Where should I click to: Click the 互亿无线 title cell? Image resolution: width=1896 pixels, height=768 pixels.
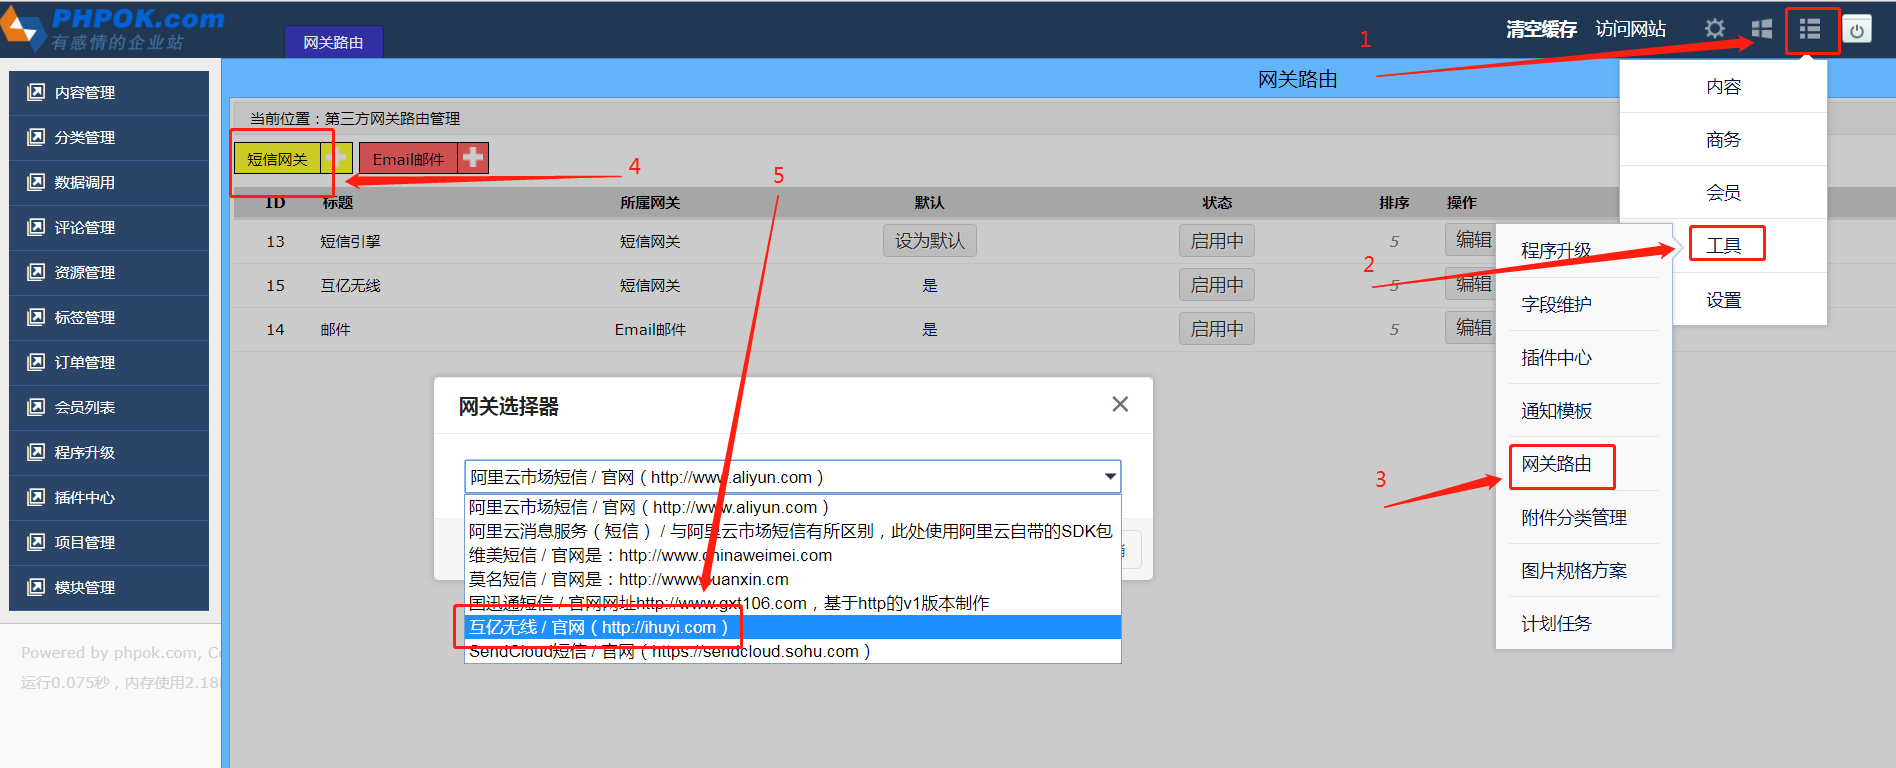[x=350, y=286]
